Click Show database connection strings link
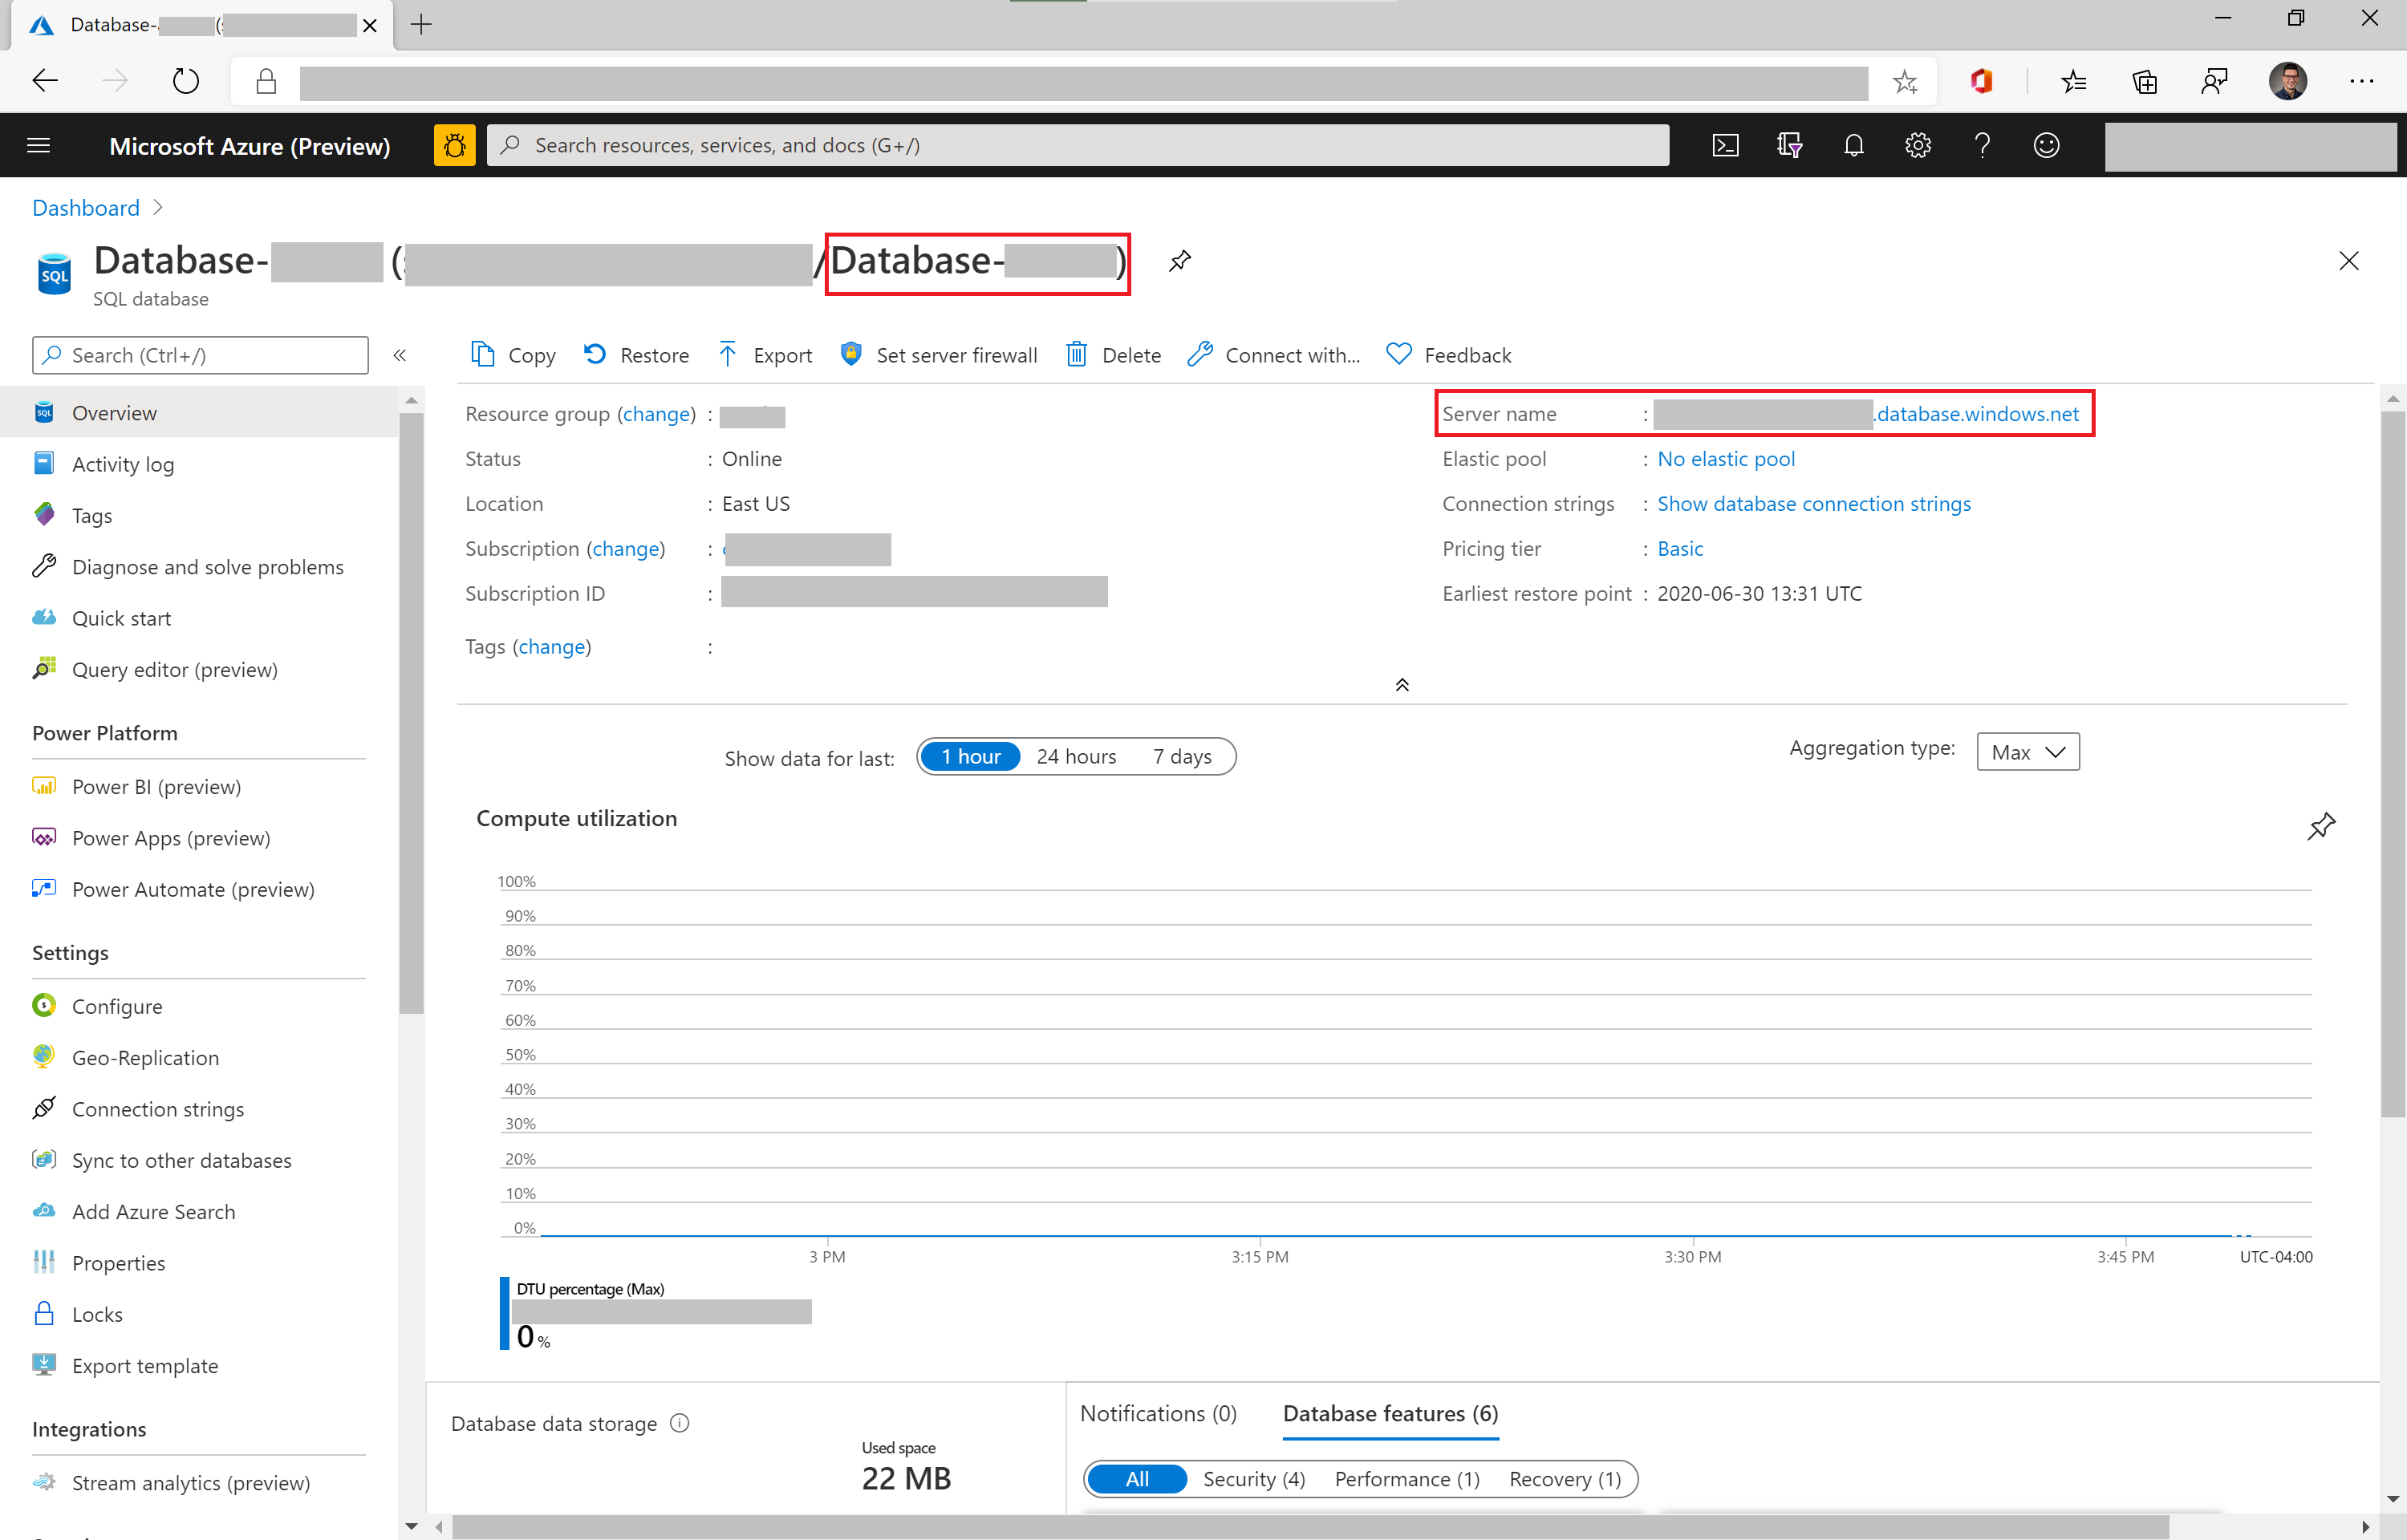 [x=1813, y=504]
